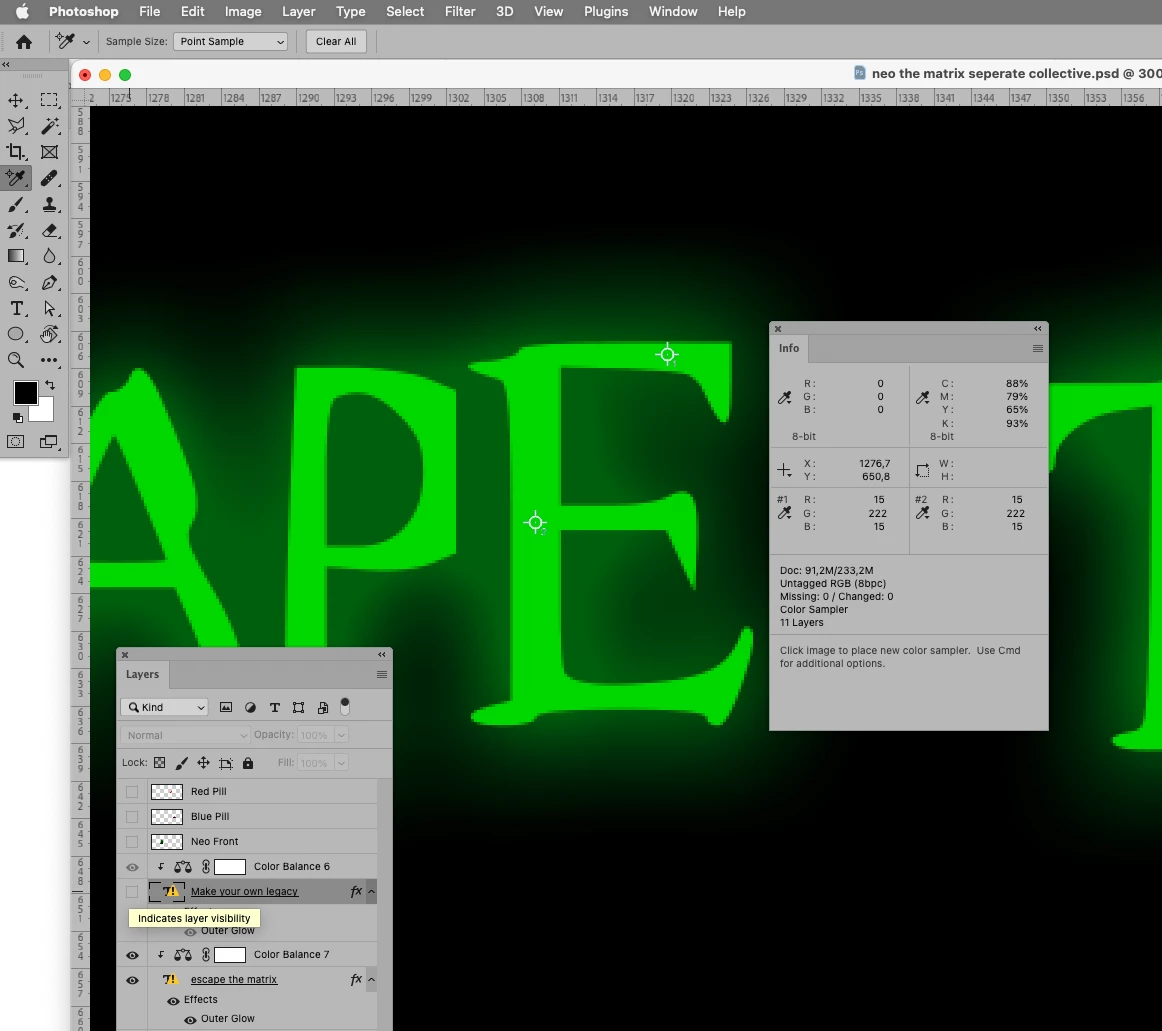Select the Hand tool
This screenshot has height=1031, width=1162.
(49, 334)
